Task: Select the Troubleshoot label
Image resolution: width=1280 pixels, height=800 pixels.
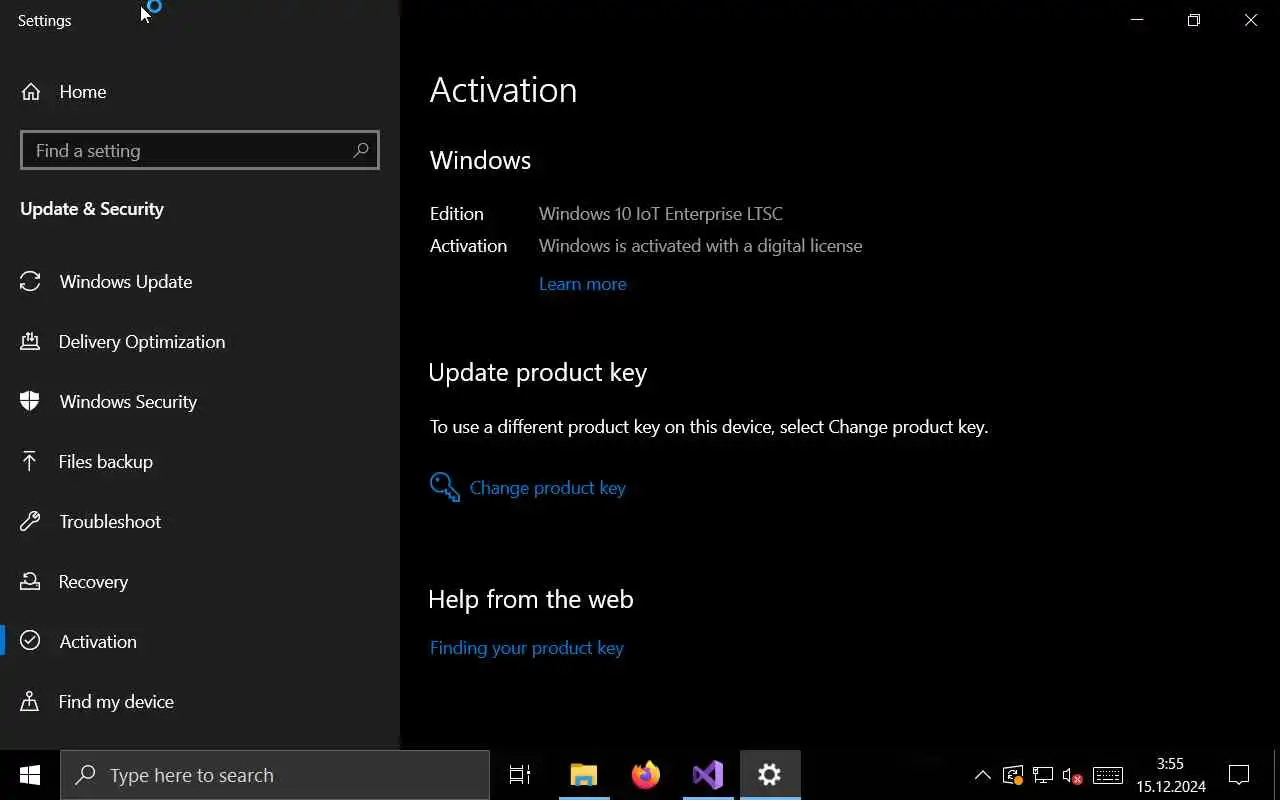Action: (x=110, y=522)
